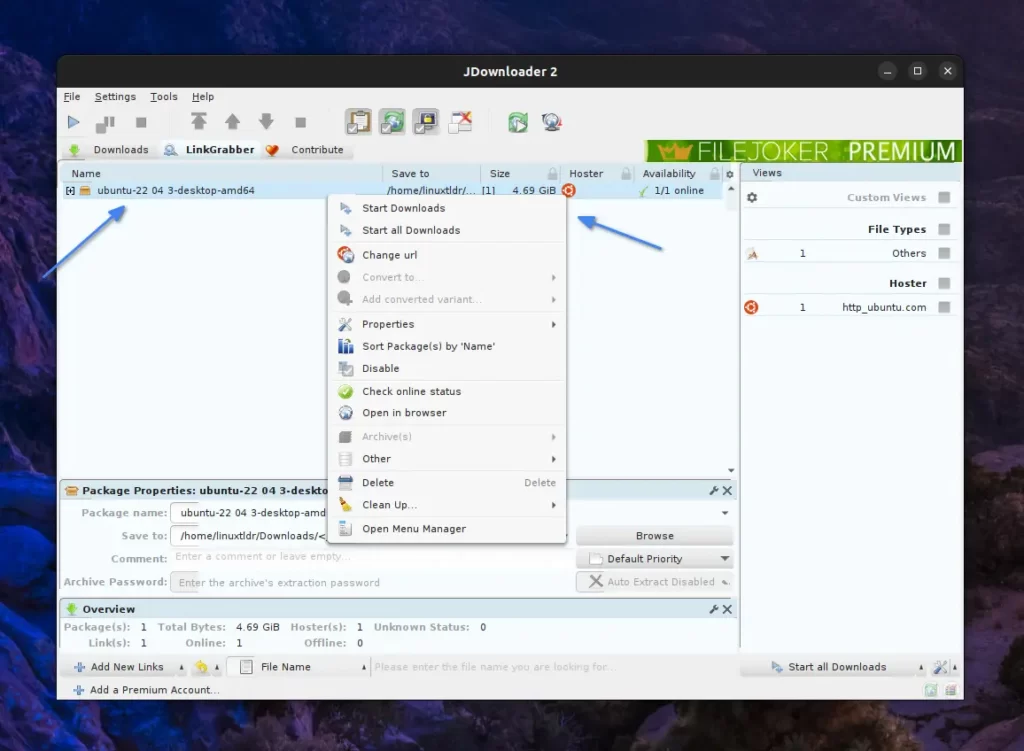Click the Reconnect toolbar icon
Image resolution: width=1024 pixels, height=751 pixels.
tap(518, 122)
